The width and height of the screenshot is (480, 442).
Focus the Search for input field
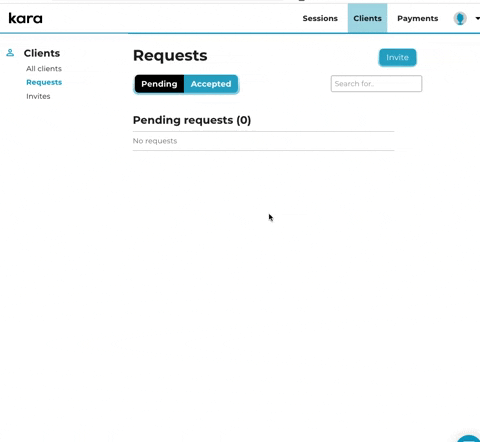click(x=376, y=84)
